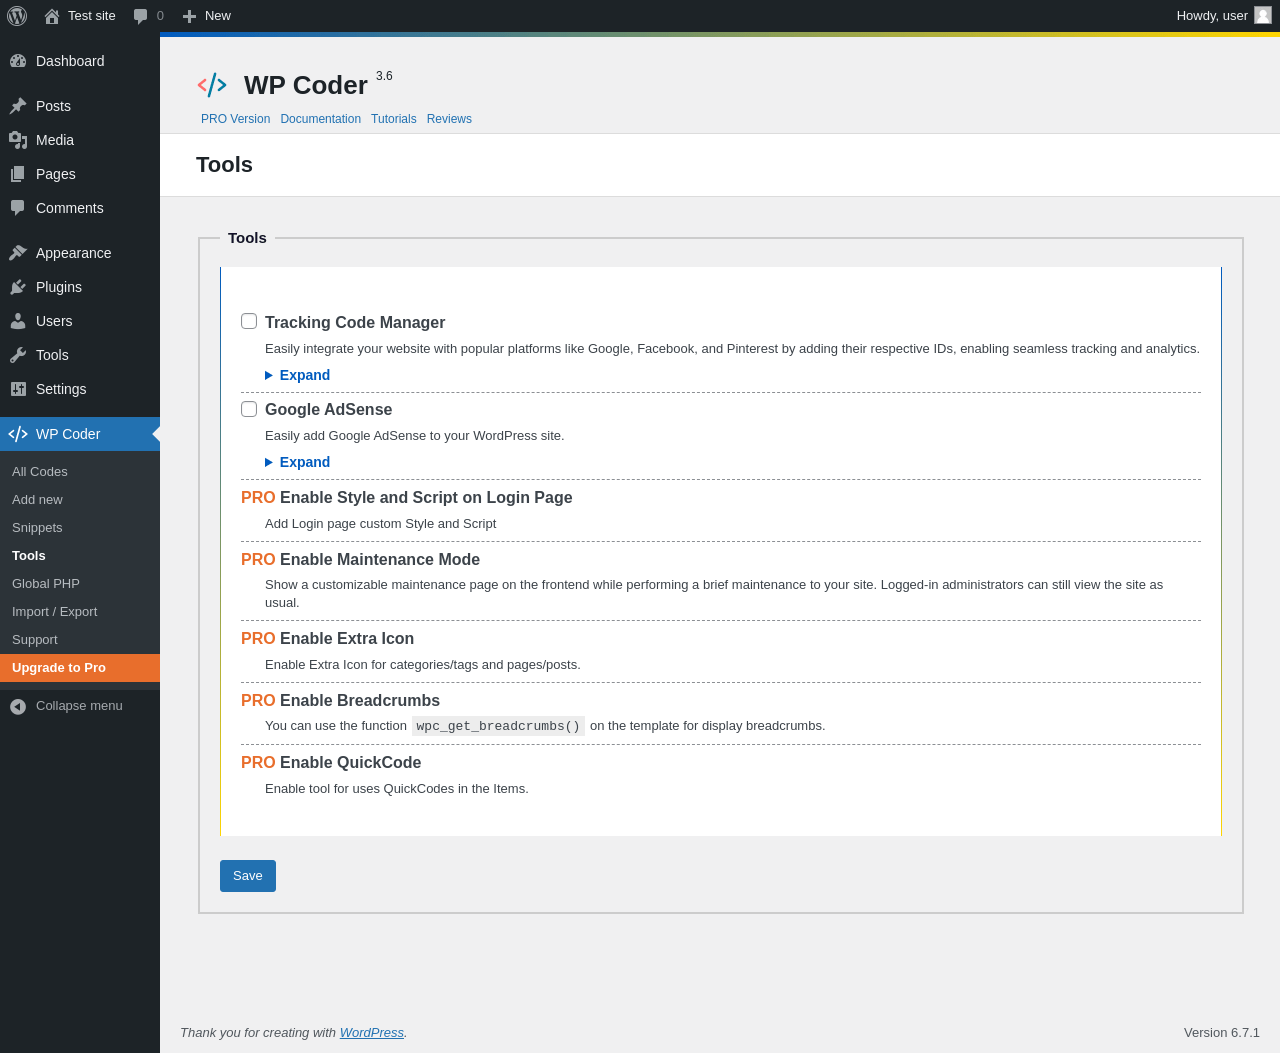Click the WP Coder code icon in sidebar
The width and height of the screenshot is (1280, 1053).
[18, 434]
